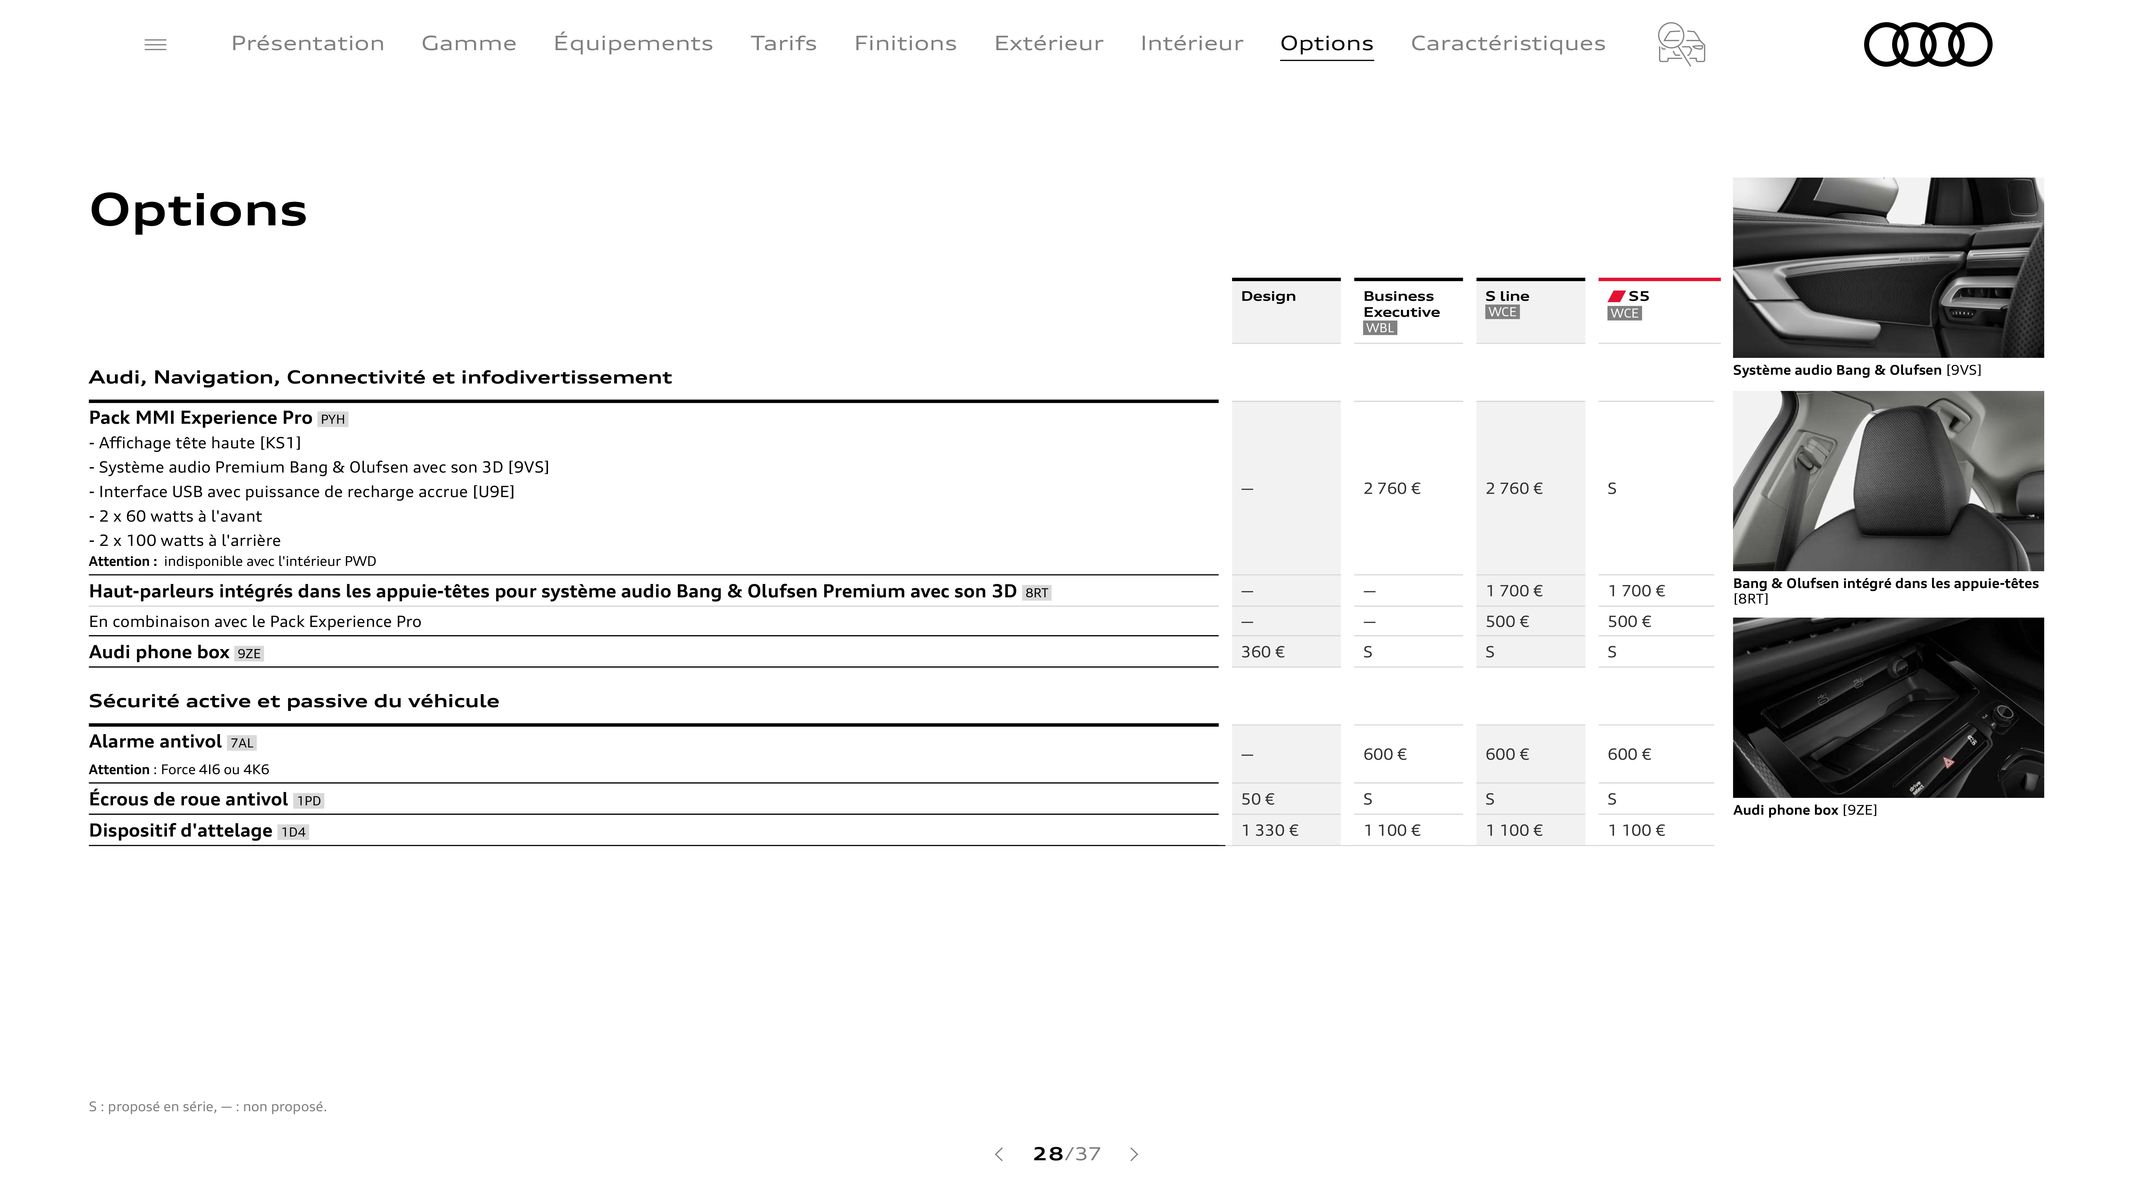Open the Intérieur tab

pyautogui.click(x=1191, y=43)
